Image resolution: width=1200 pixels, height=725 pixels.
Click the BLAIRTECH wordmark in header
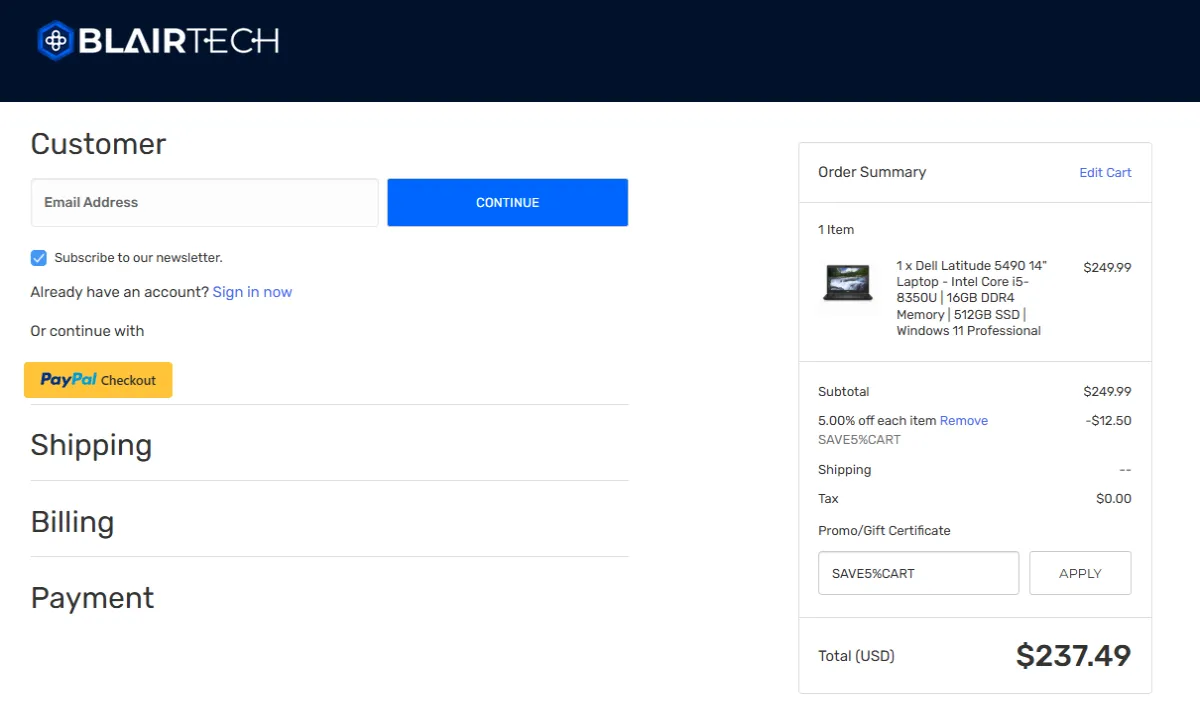178,41
